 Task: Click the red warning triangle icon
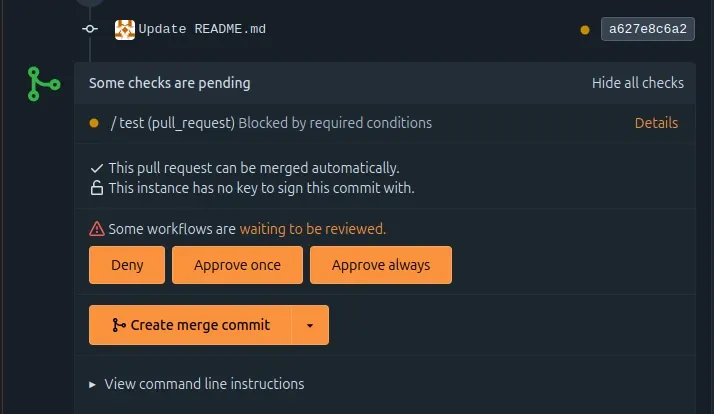(x=97, y=229)
